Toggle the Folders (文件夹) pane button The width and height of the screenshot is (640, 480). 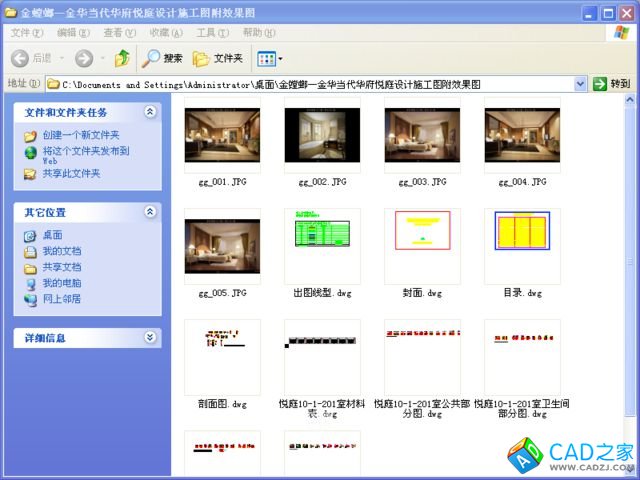[x=219, y=59]
